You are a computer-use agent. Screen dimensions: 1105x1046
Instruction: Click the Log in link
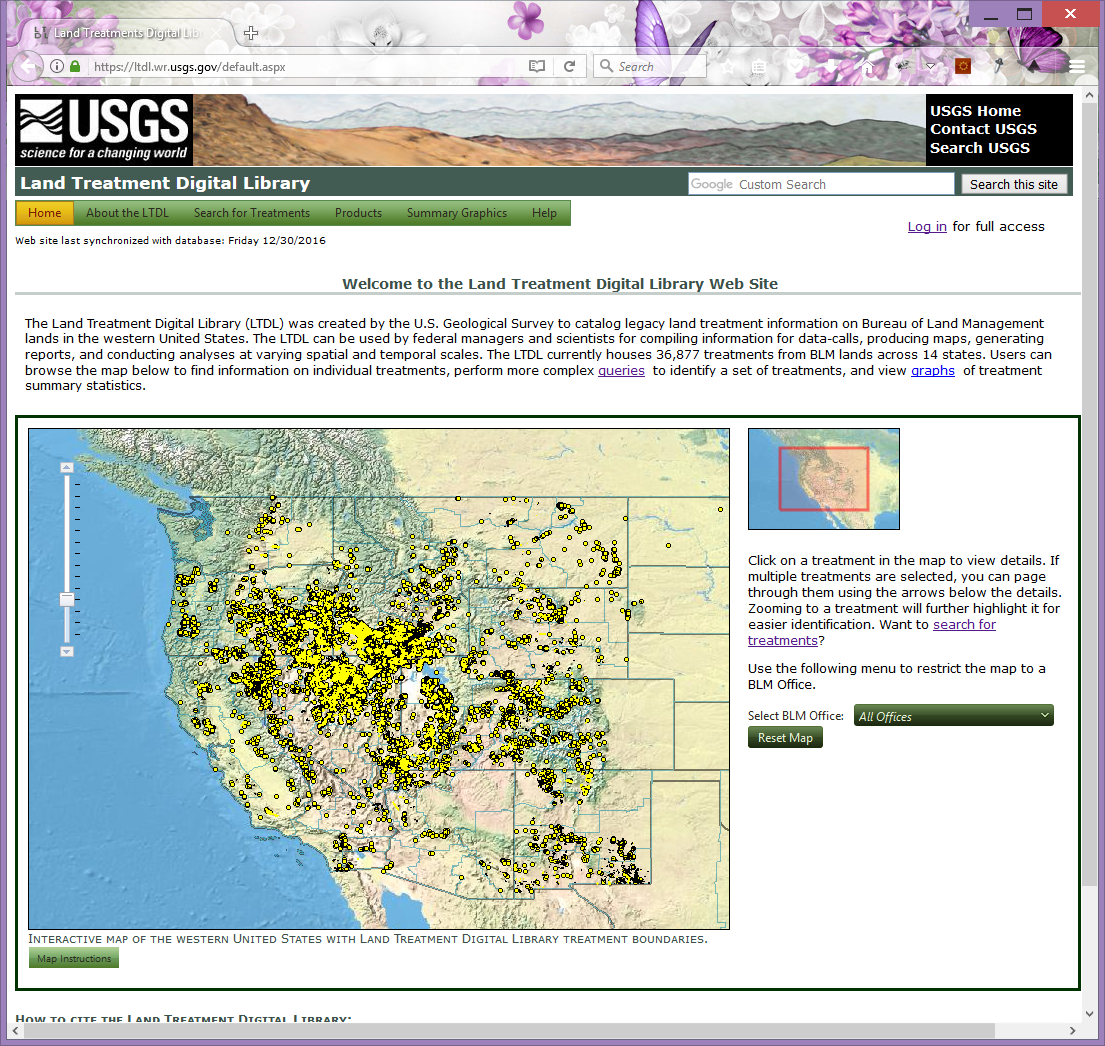click(926, 227)
